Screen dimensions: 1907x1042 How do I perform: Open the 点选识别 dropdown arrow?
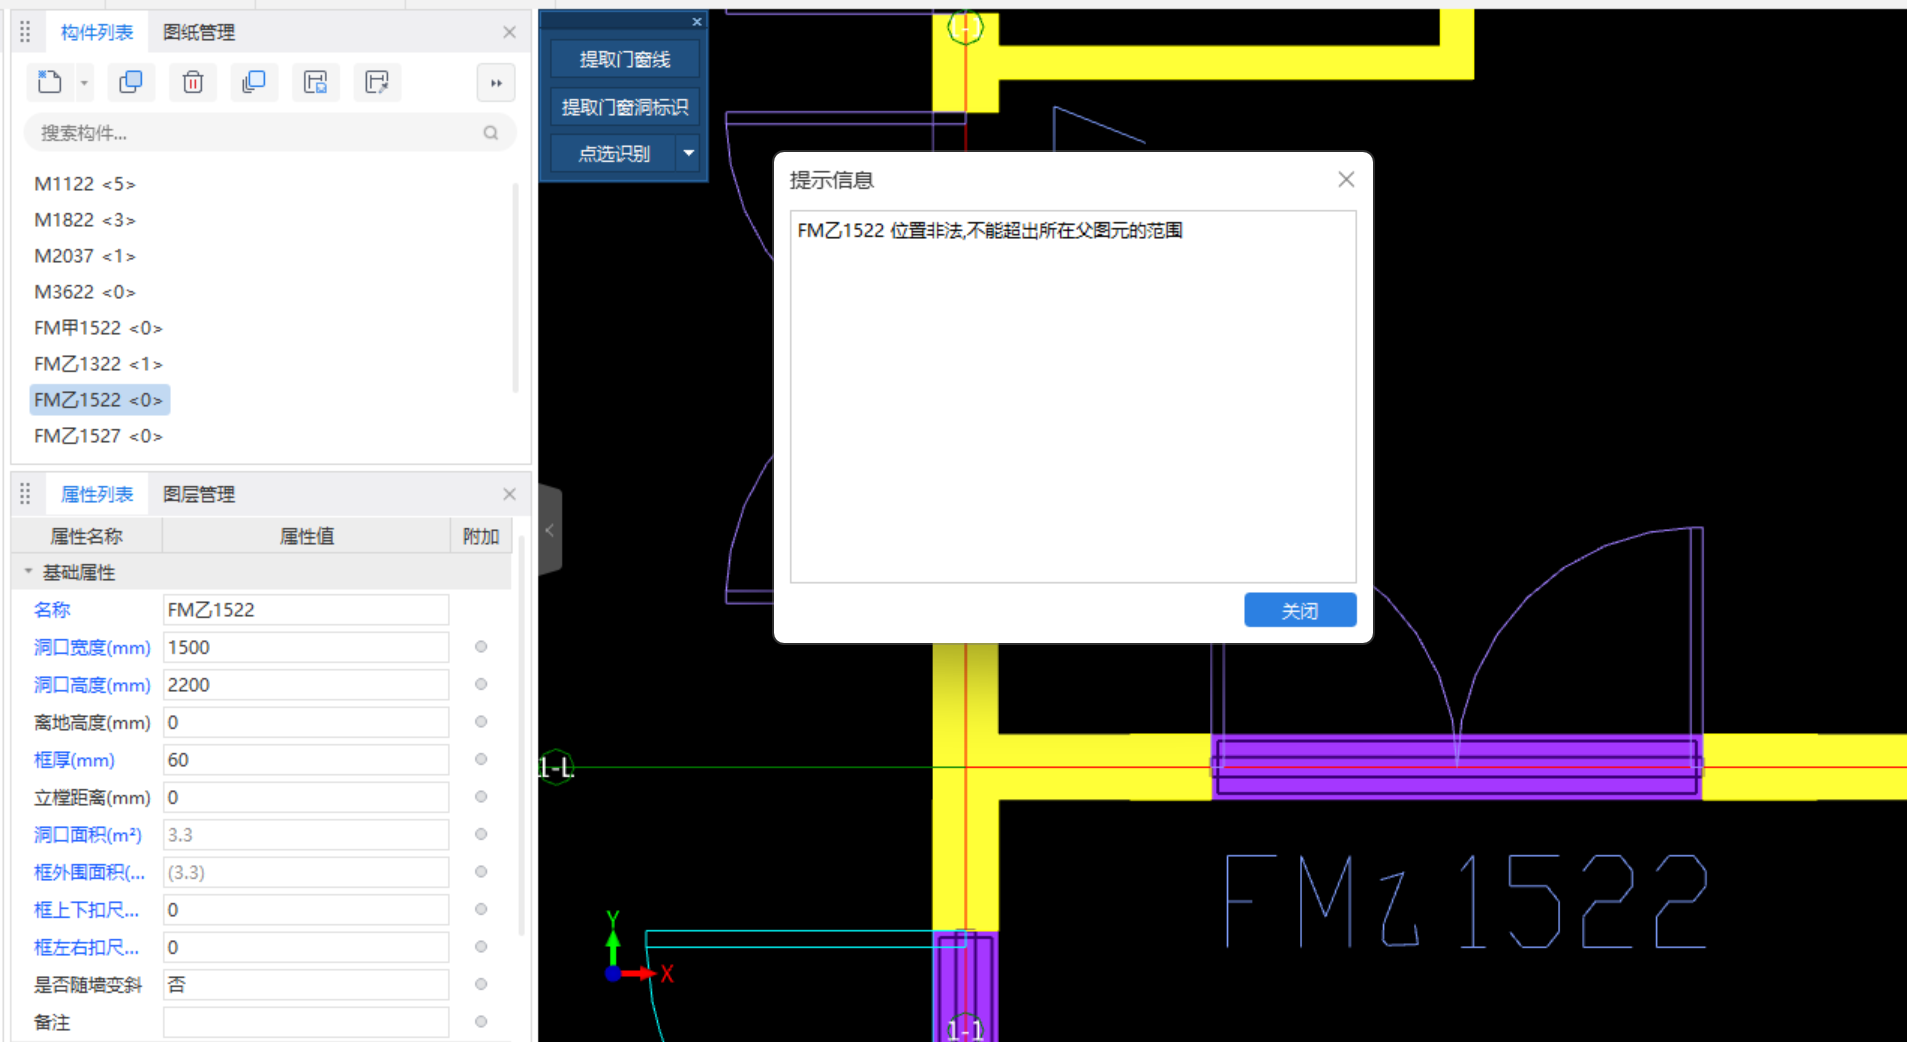pyautogui.click(x=689, y=154)
